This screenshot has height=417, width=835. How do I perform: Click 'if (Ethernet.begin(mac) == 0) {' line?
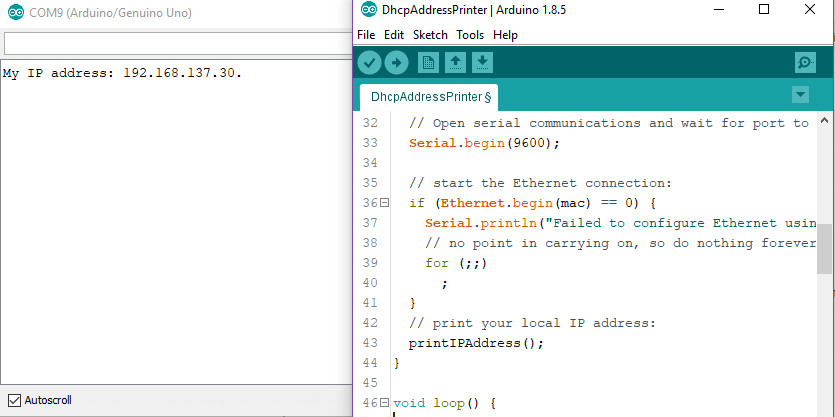click(x=533, y=203)
